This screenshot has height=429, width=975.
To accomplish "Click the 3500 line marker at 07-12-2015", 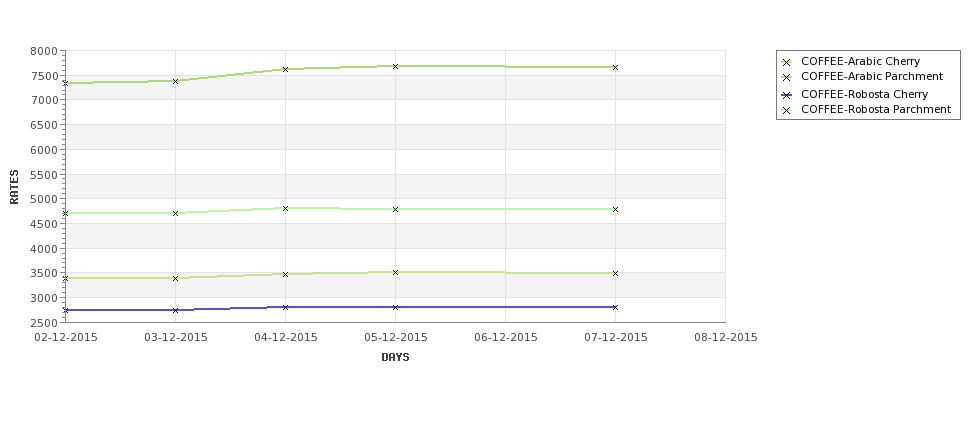I will coord(616,274).
